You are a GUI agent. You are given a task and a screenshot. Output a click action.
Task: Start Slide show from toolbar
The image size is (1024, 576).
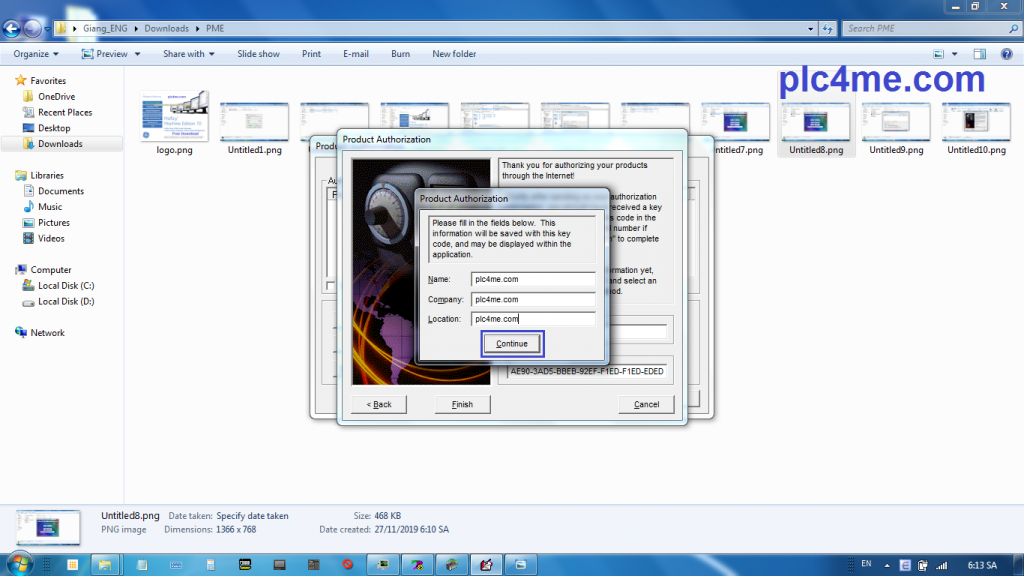click(258, 54)
